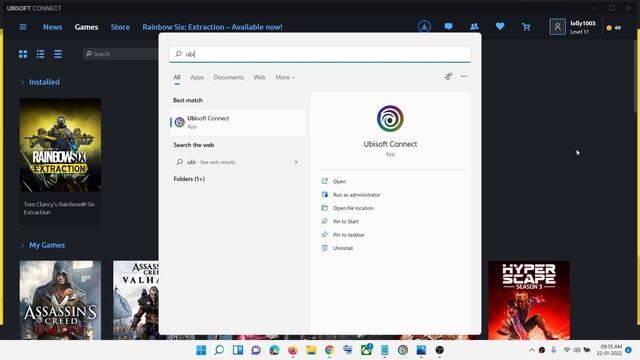Open the chat messages icon
The width and height of the screenshot is (640, 360).
point(448,27)
